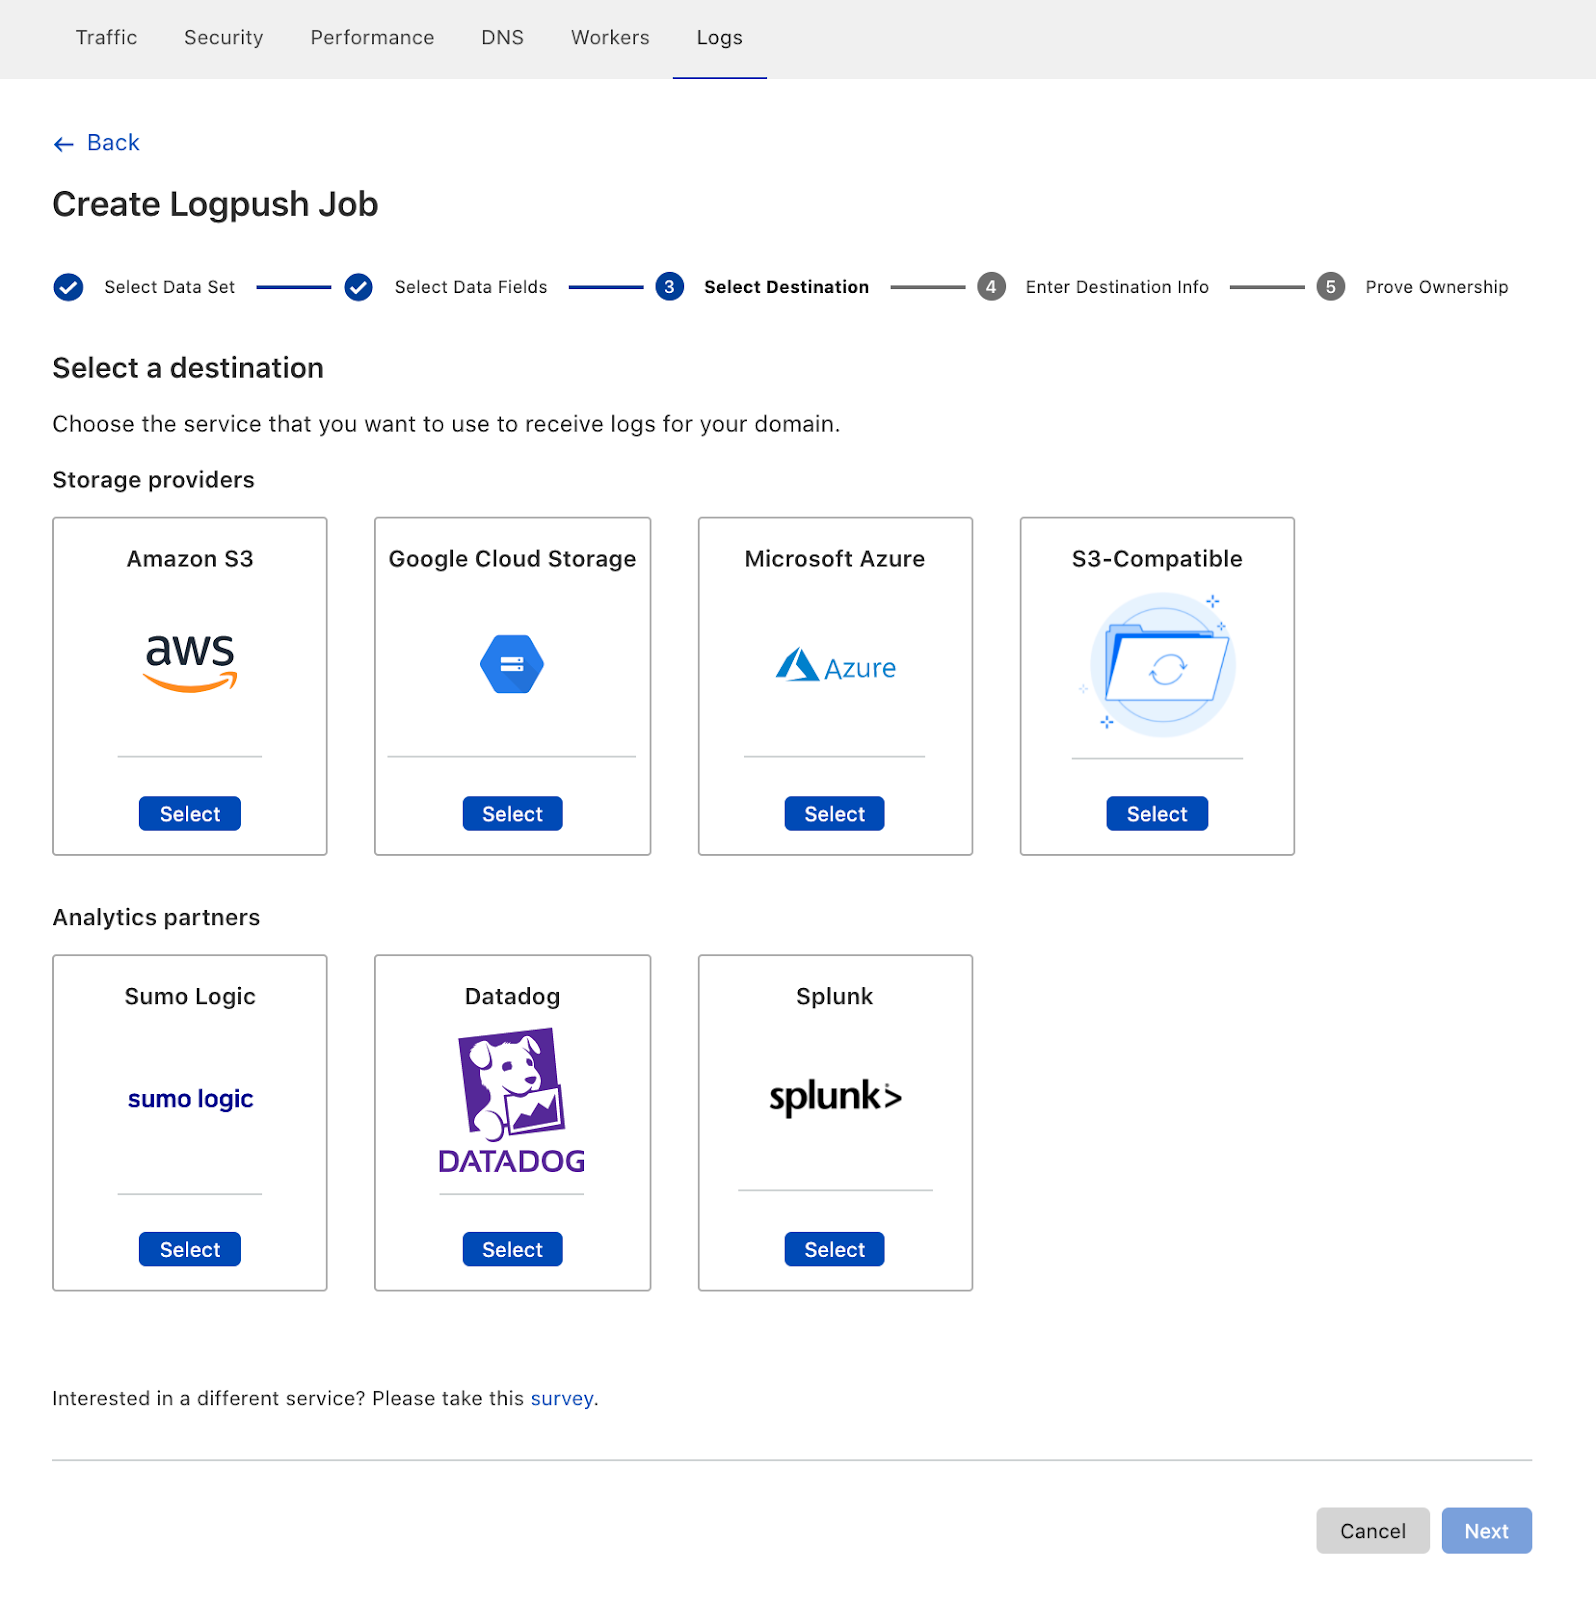Click step 3 circle for Select Destination
The height and width of the screenshot is (1600, 1596).
(669, 287)
